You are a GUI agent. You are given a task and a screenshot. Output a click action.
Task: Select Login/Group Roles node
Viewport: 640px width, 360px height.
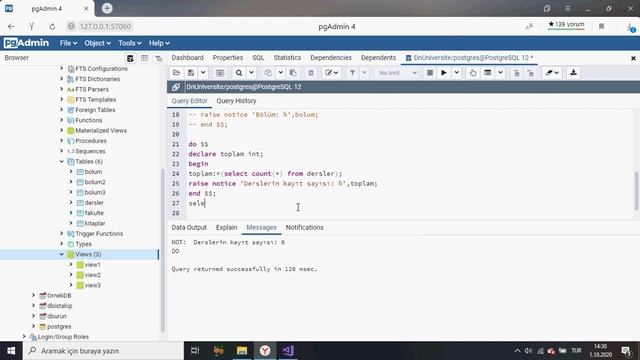pos(63,337)
